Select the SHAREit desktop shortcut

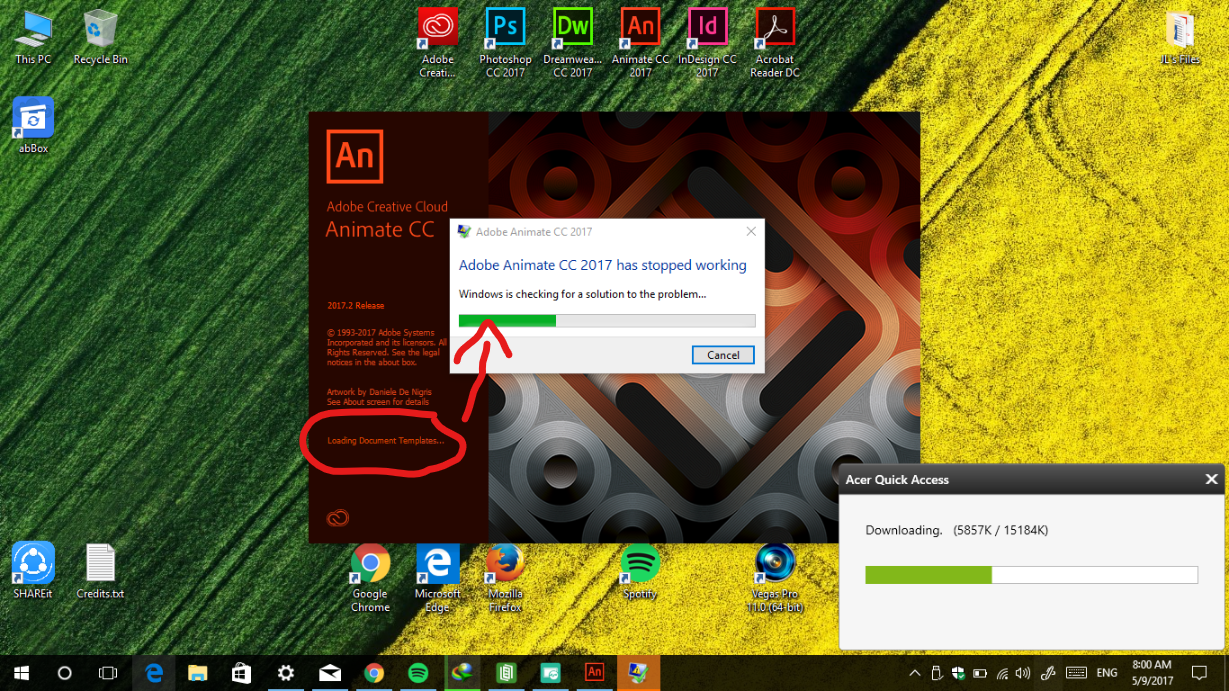tap(33, 570)
